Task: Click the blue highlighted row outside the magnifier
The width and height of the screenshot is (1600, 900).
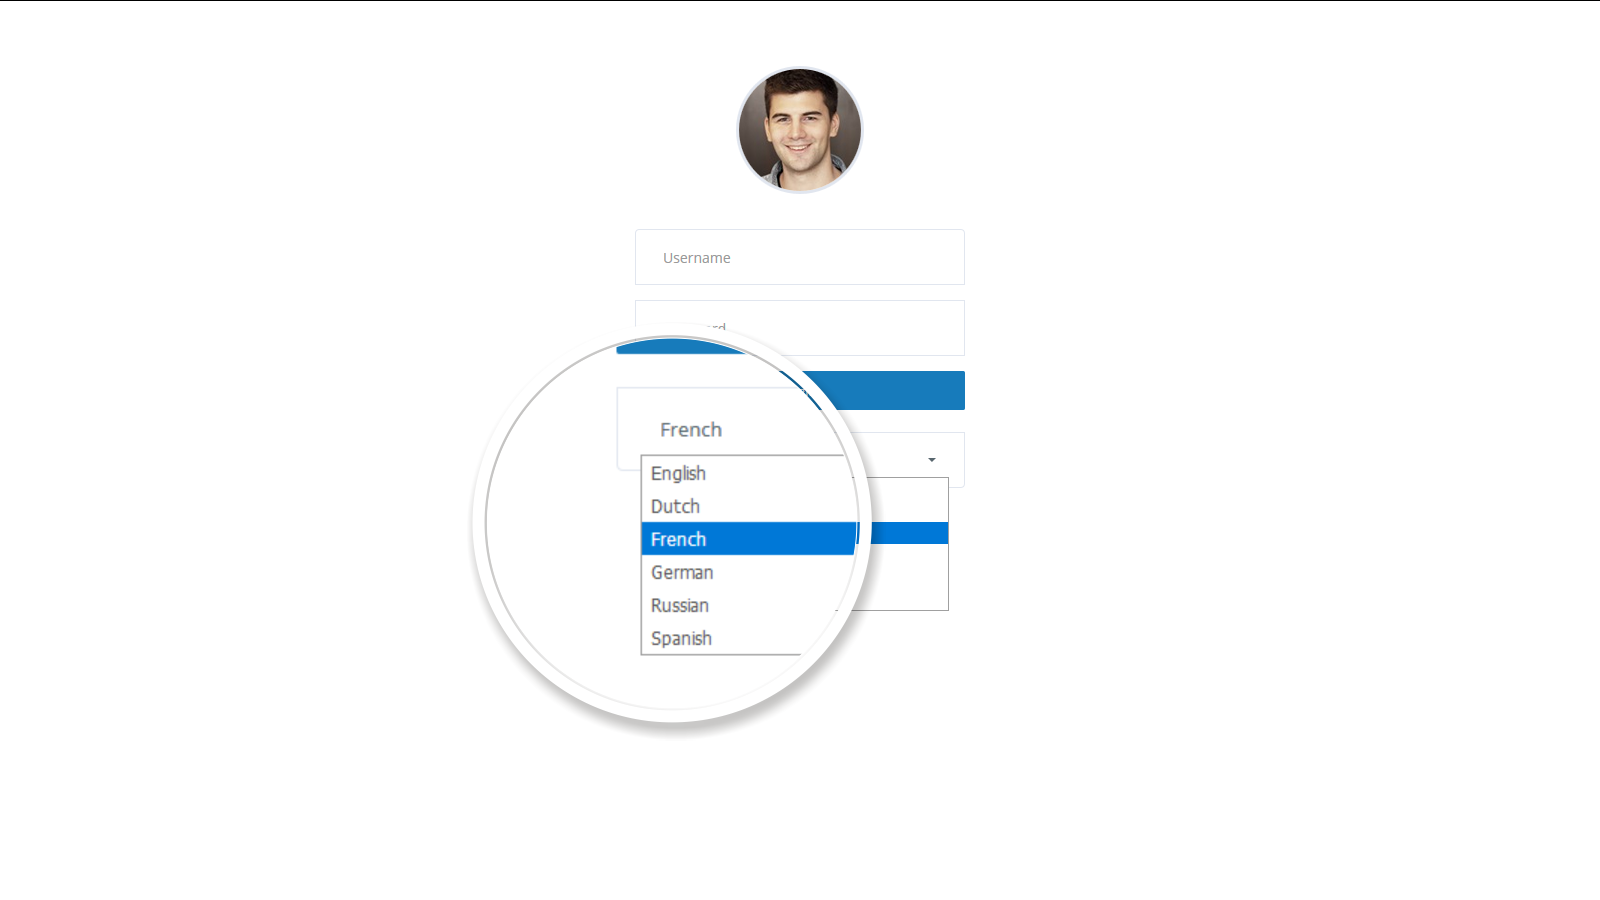Action: [x=908, y=533]
